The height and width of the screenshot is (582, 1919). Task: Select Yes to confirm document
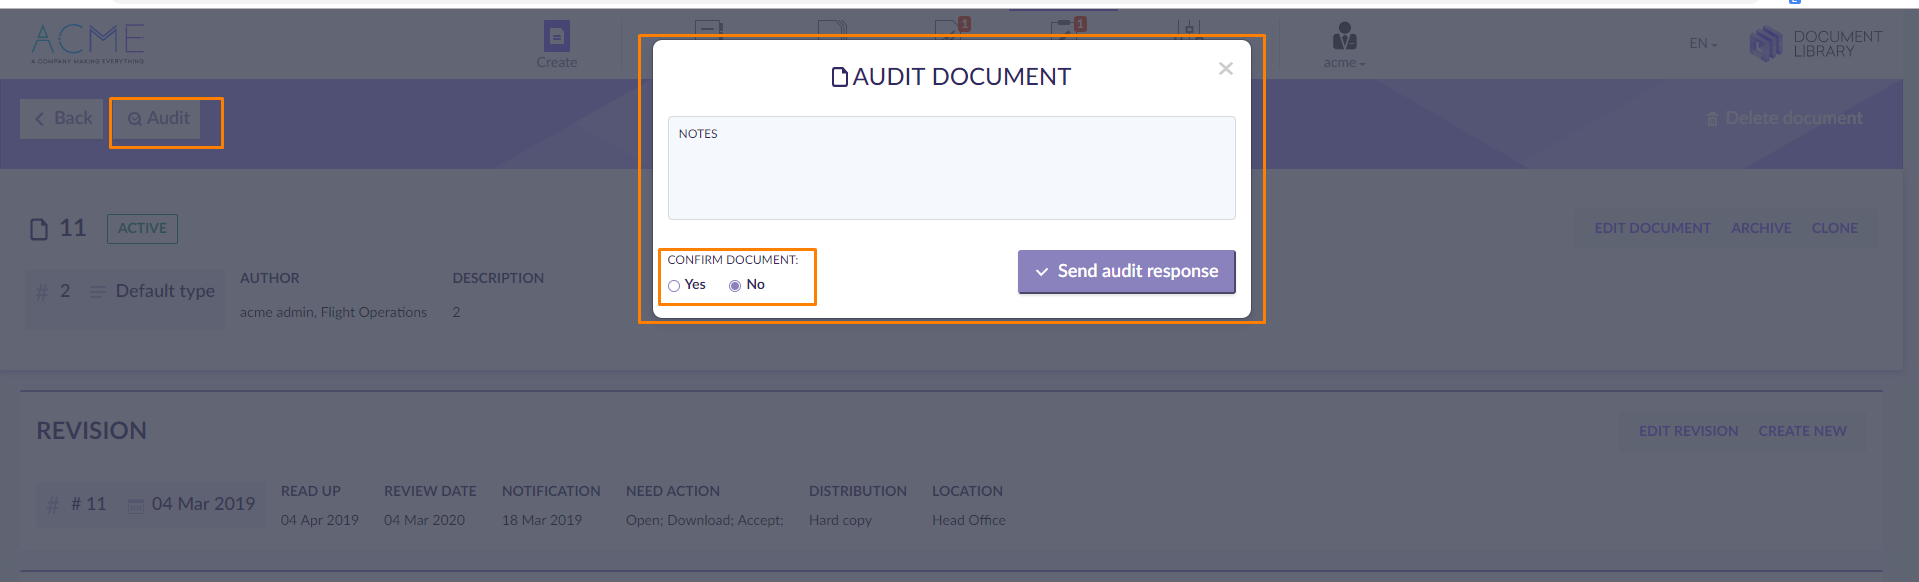(x=674, y=286)
